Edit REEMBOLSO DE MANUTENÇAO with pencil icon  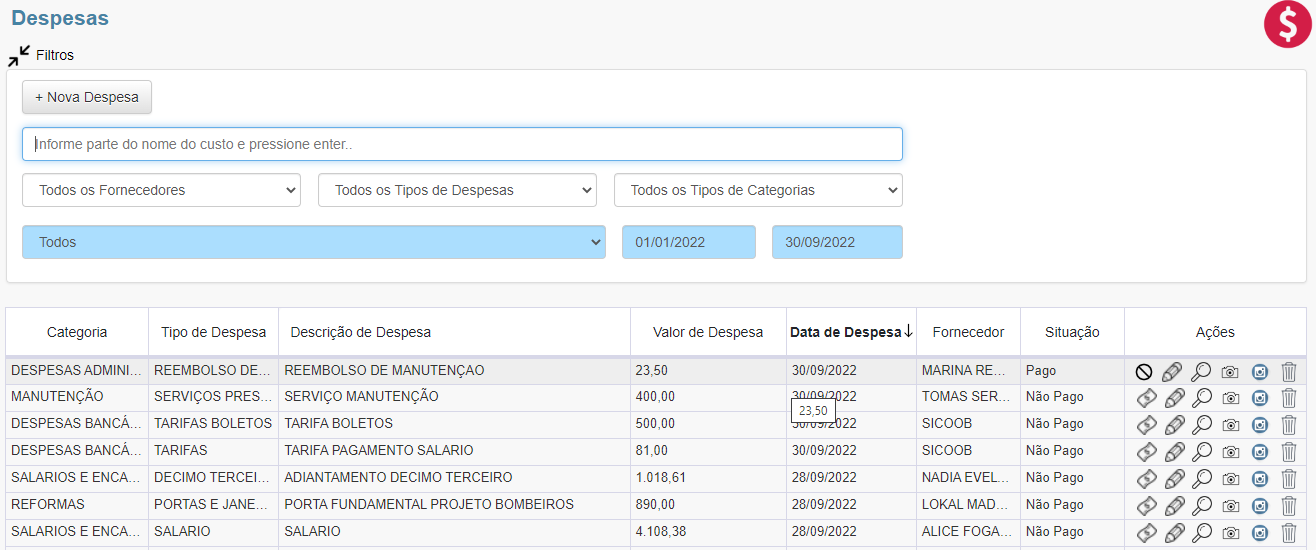tap(1172, 371)
